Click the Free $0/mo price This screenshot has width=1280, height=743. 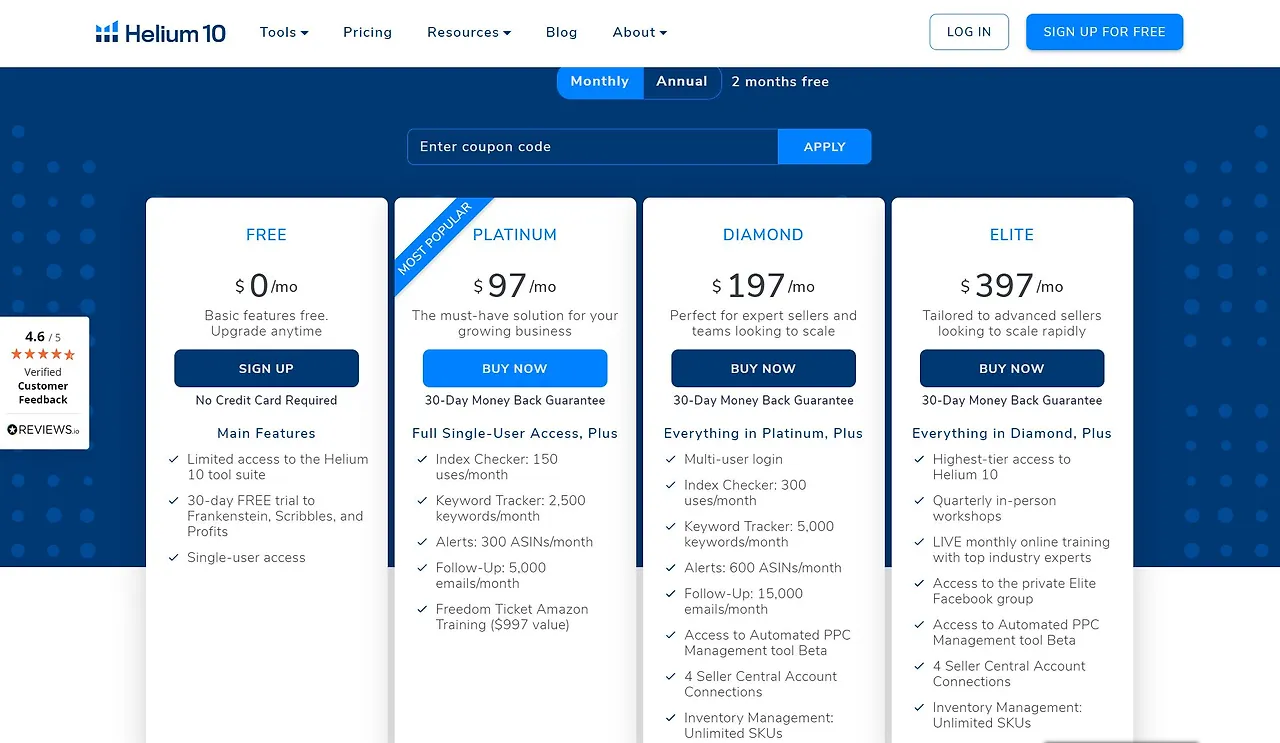pos(266,287)
